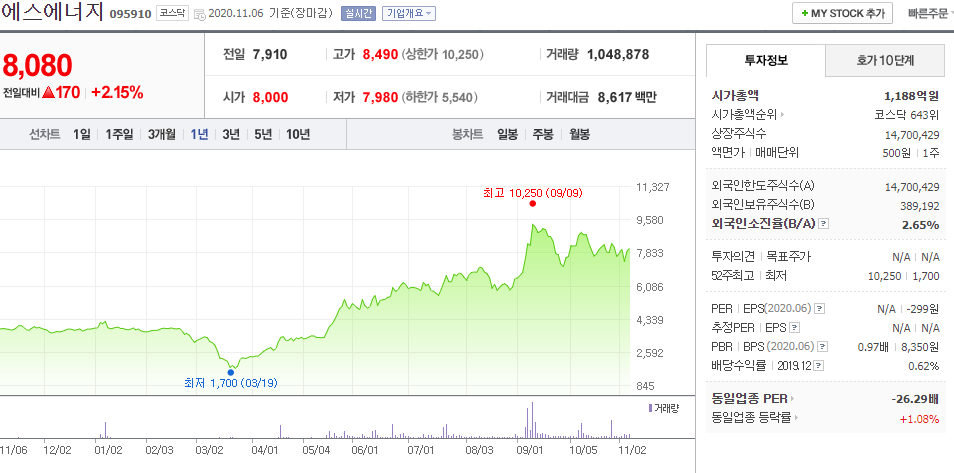Viewport: 954px width, 473px height.
Task: Select the 10년 line chart period
Action: point(298,135)
